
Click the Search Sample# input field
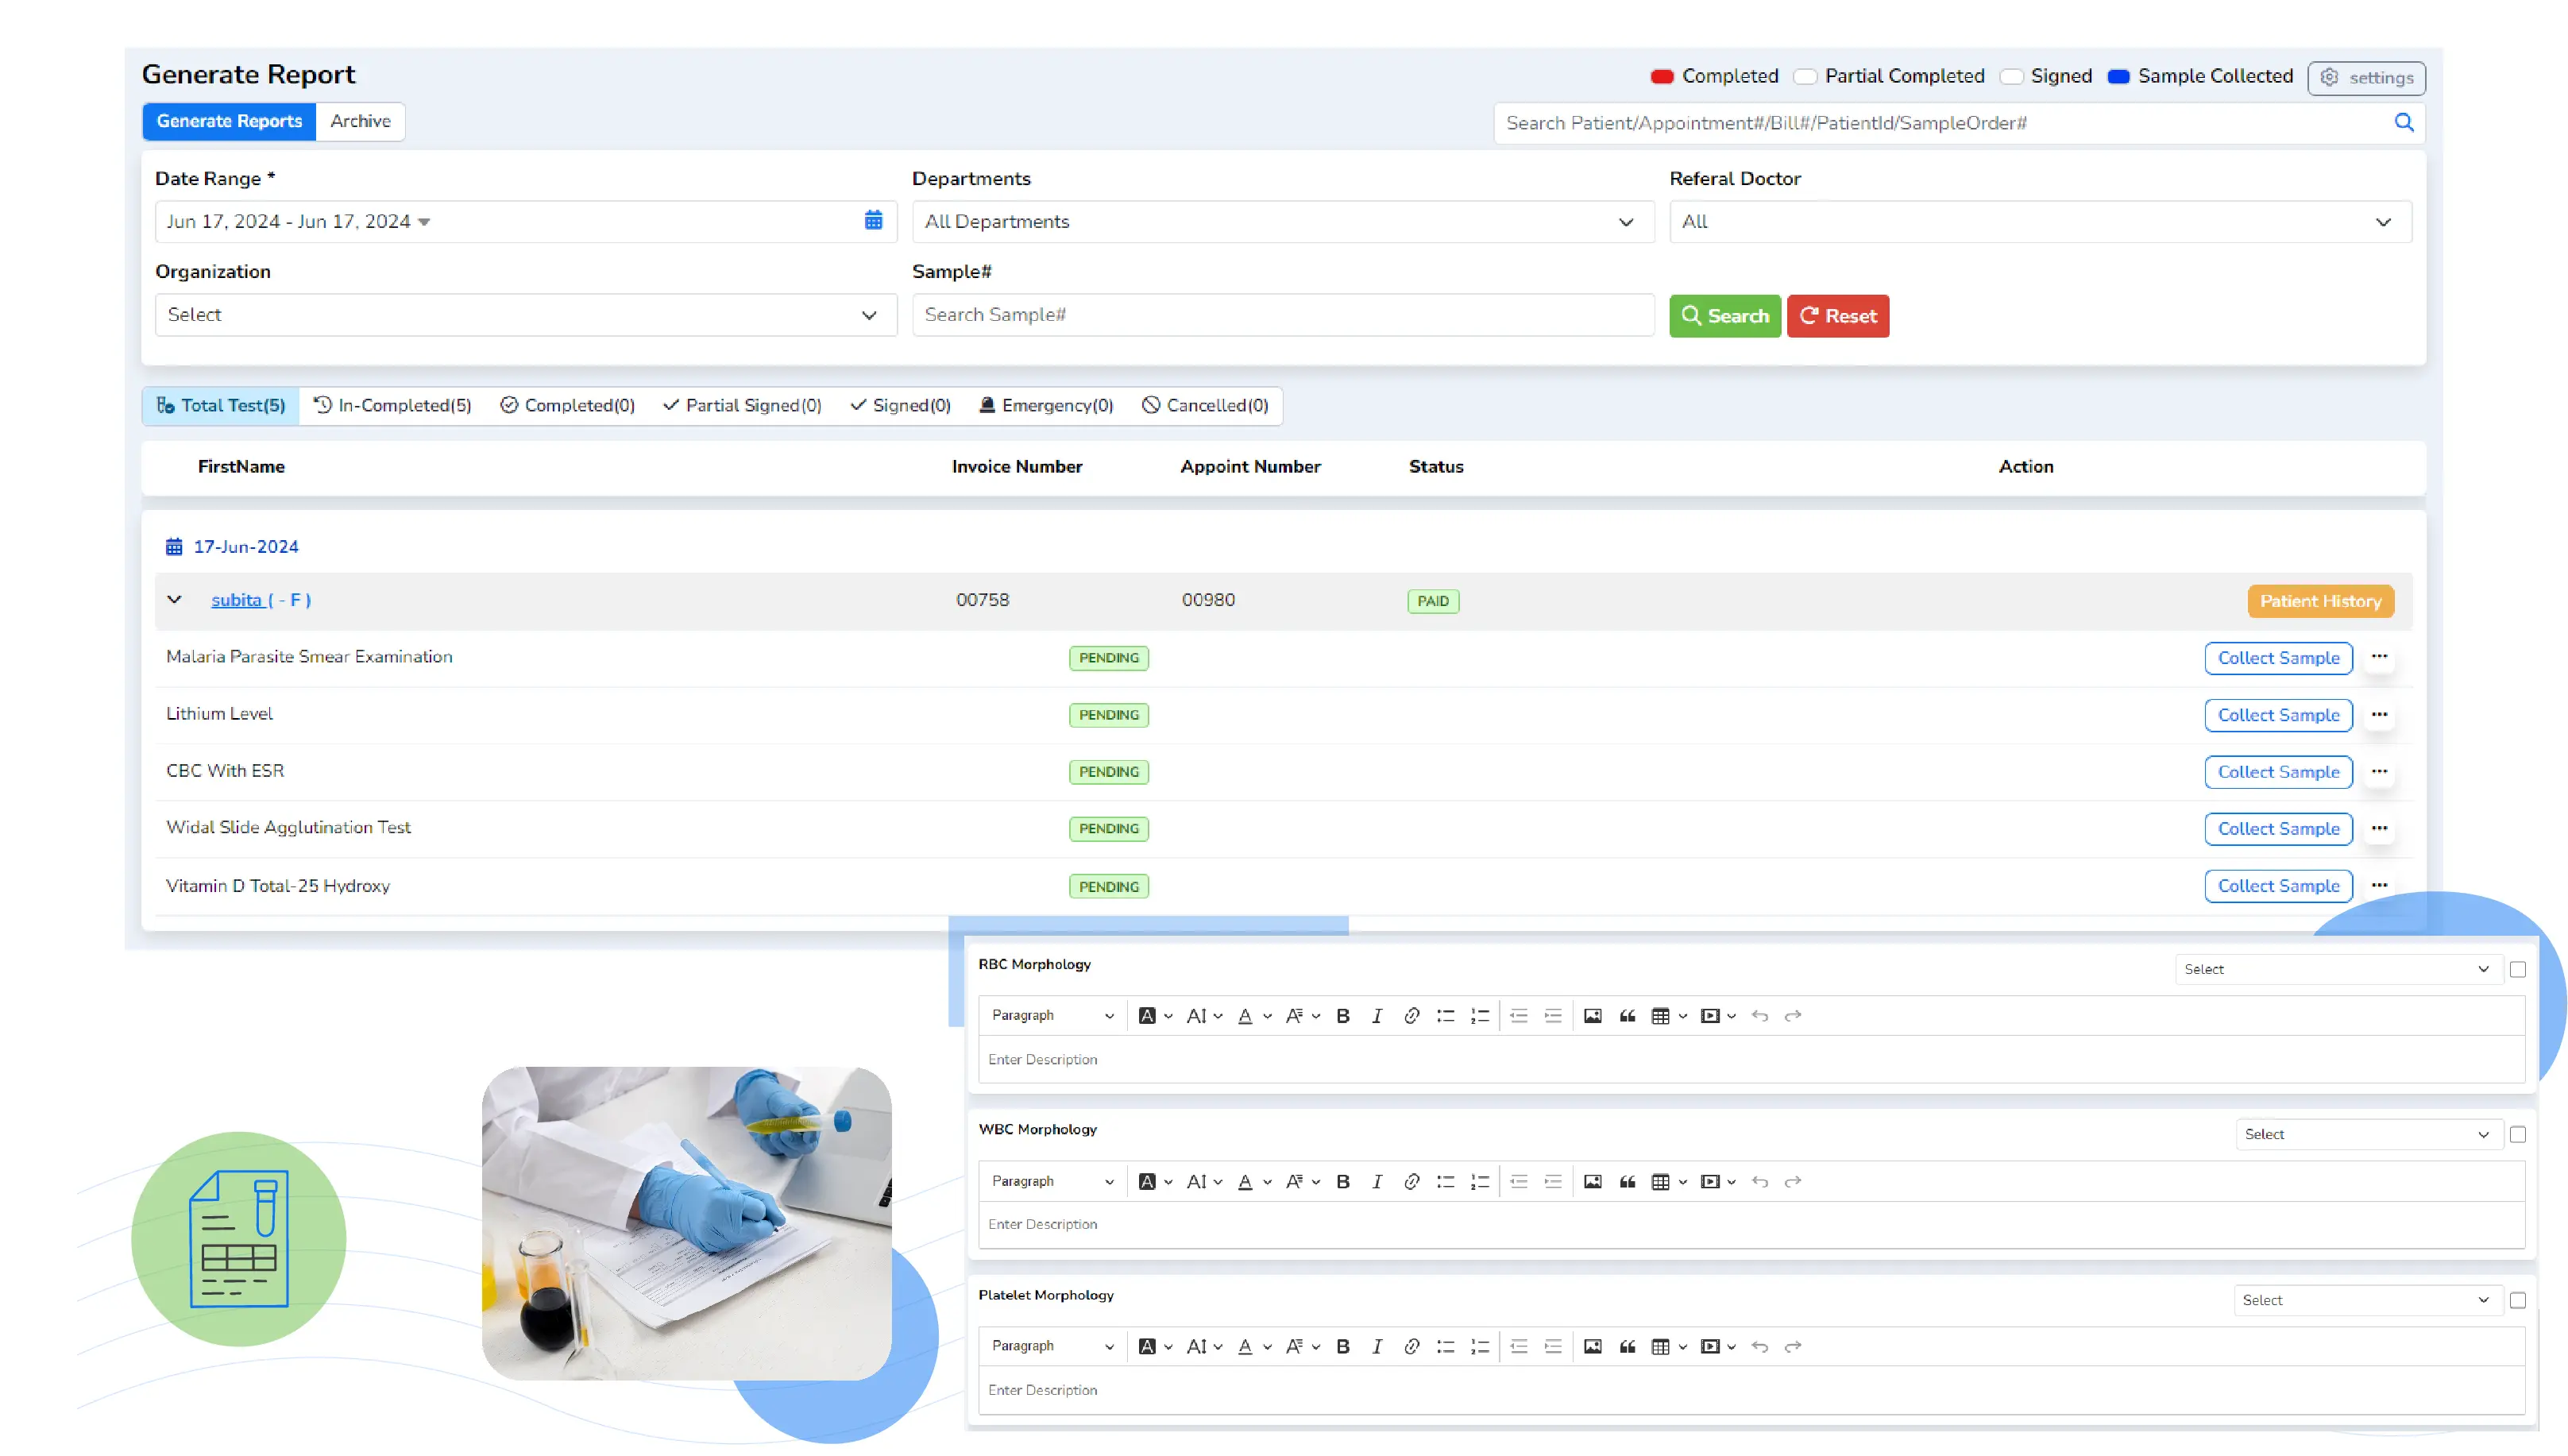(1282, 314)
